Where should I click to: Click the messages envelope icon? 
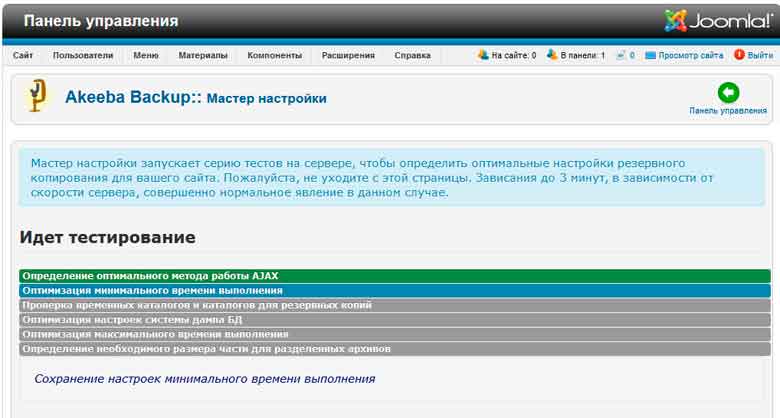tap(620, 55)
